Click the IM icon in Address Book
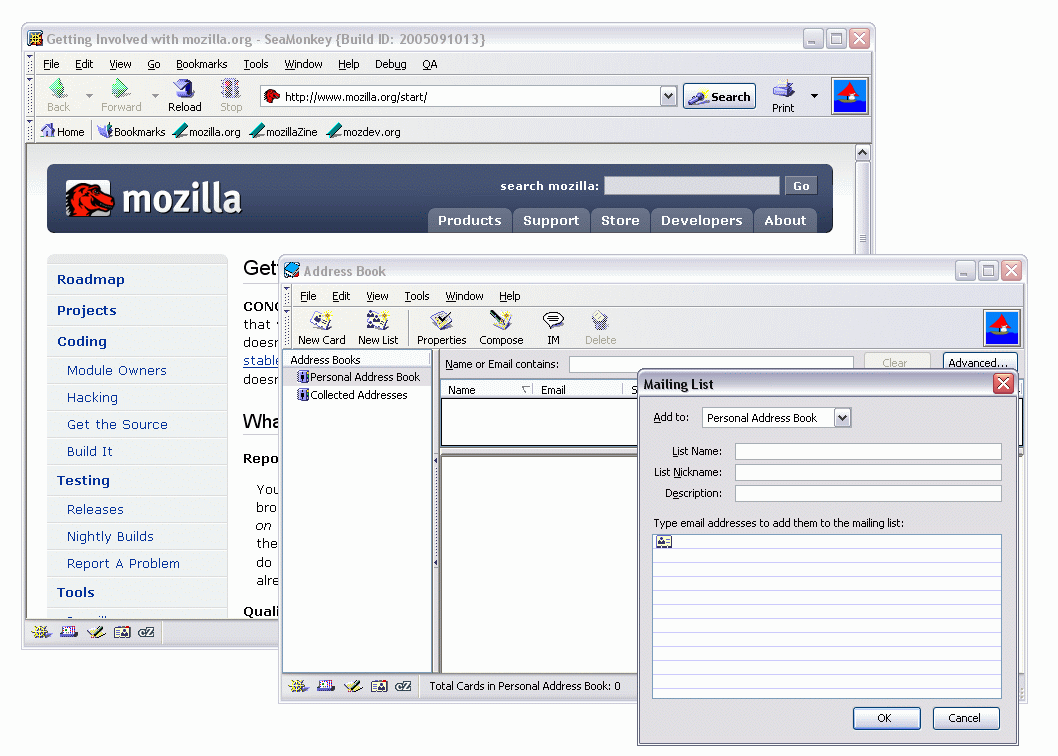This screenshot has width=1058, height=756. (553, 328)
